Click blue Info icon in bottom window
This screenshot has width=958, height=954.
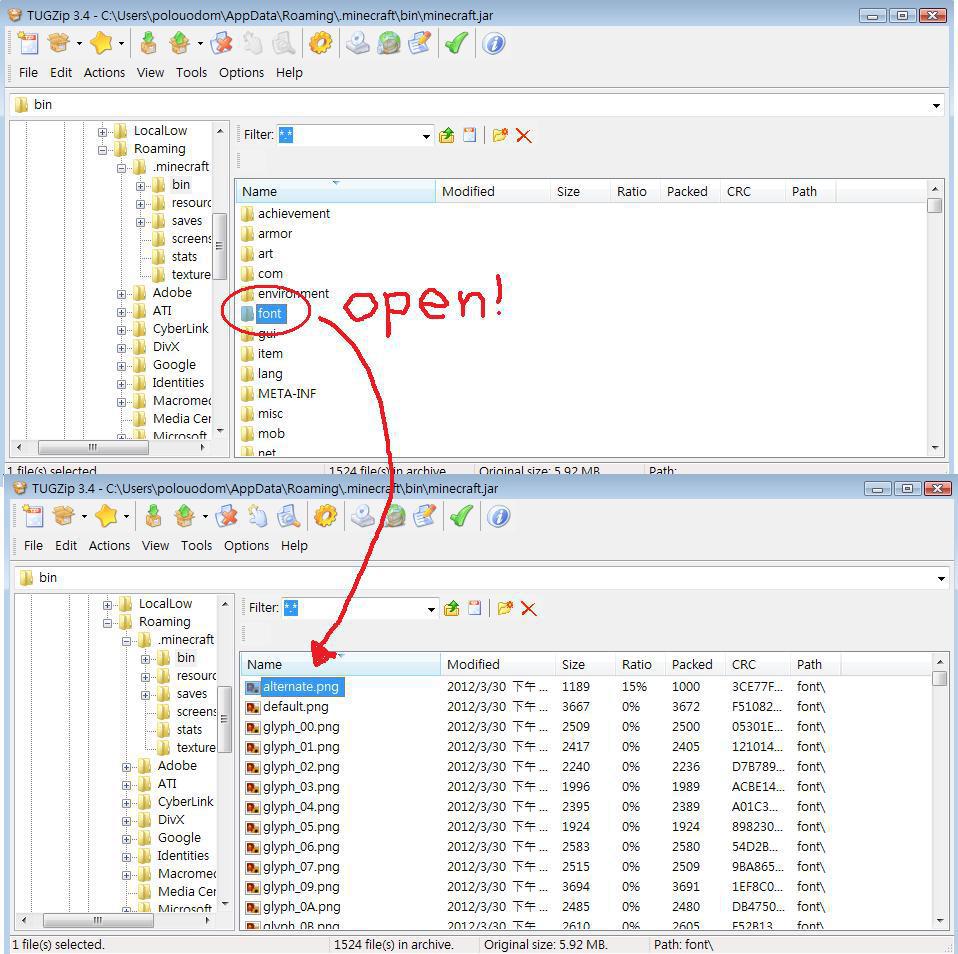click(x=499, y=516)
